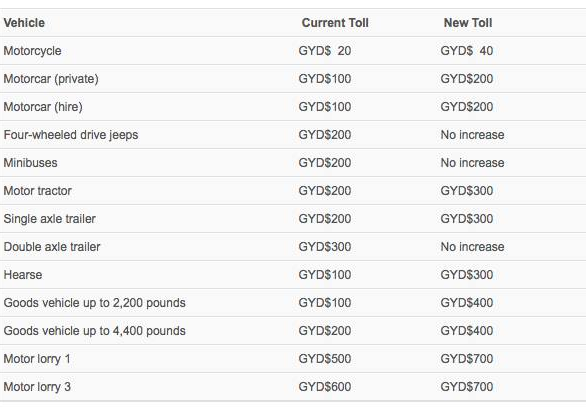Click the Double axle trailer entry

pos(52,247)
